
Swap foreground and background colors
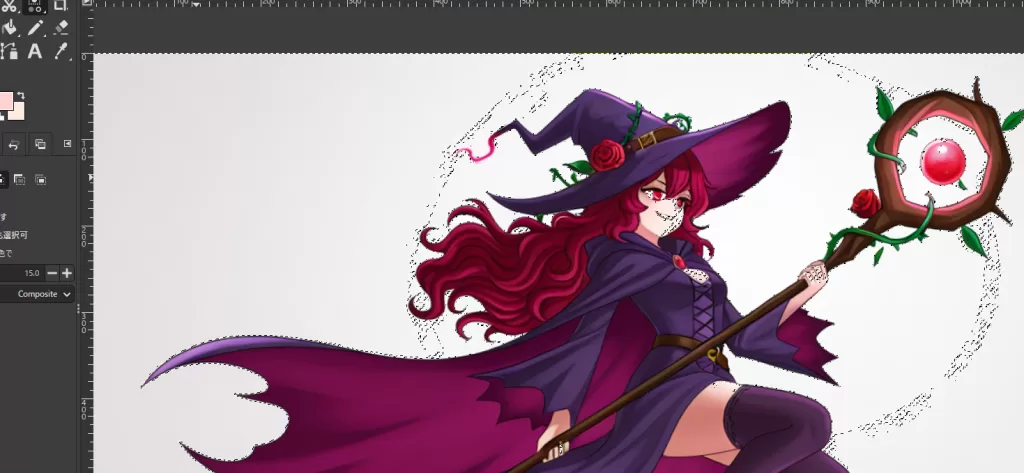pos(22,95)
